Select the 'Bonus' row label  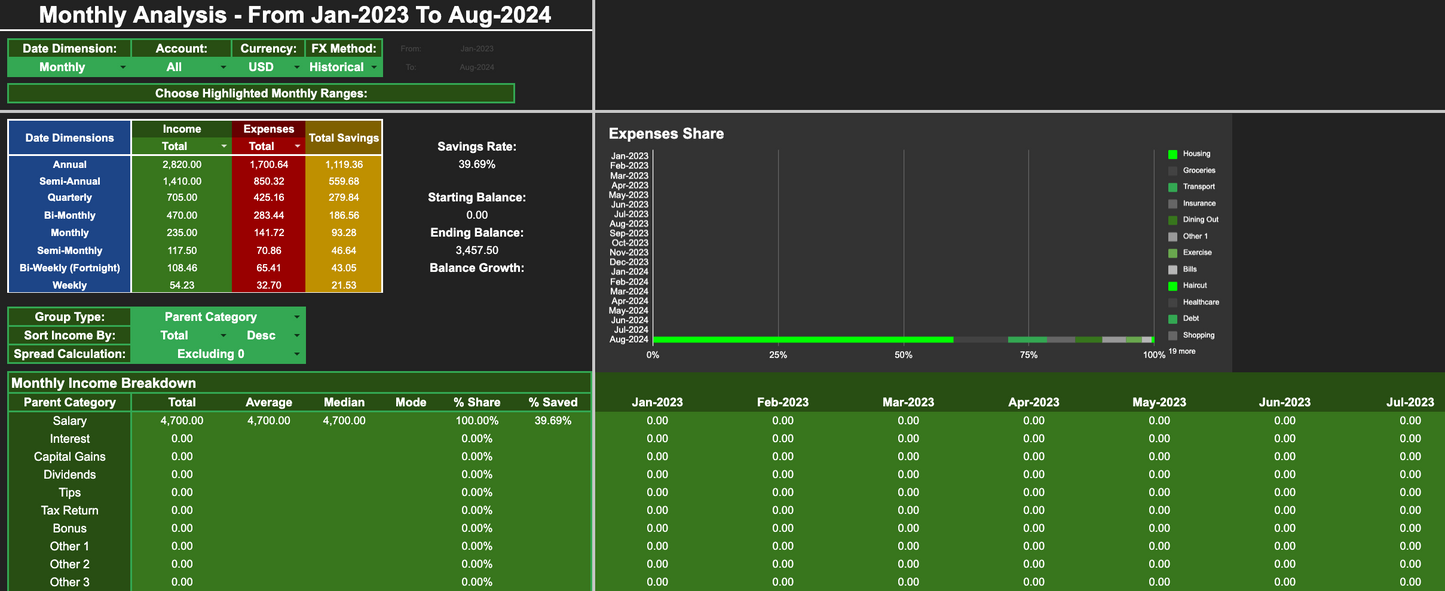tap(69, 529)
